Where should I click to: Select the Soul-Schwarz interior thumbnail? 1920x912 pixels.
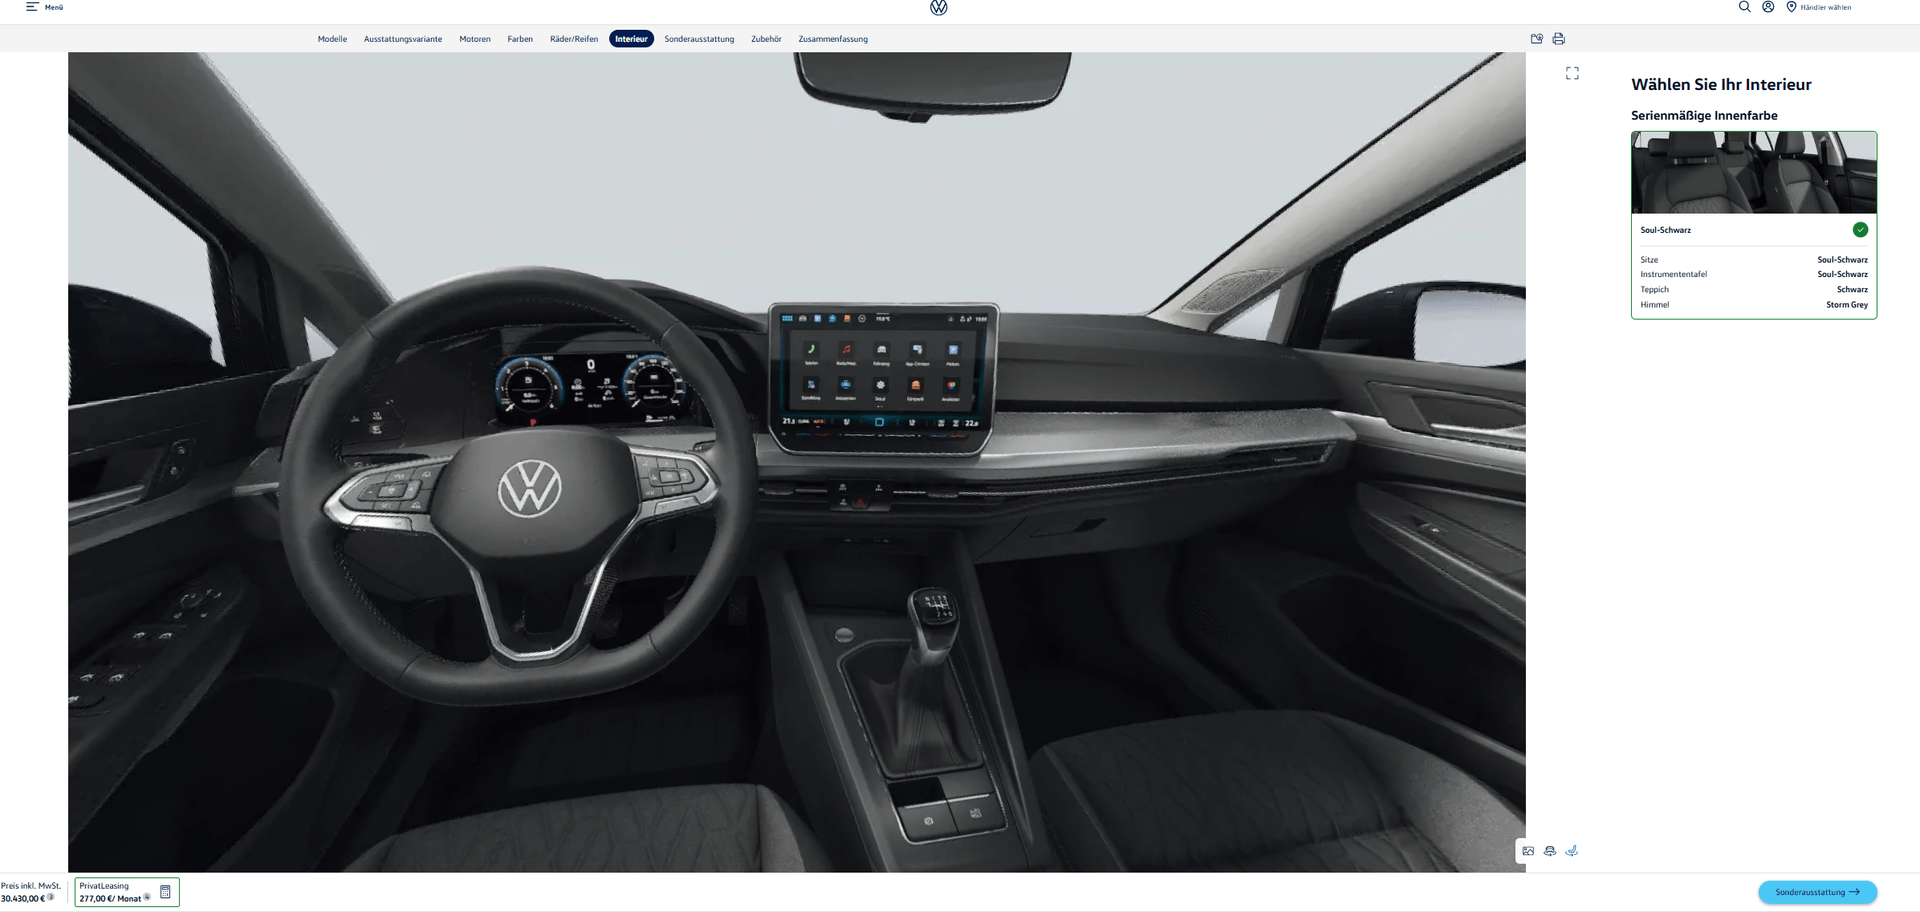[1754, 172]
